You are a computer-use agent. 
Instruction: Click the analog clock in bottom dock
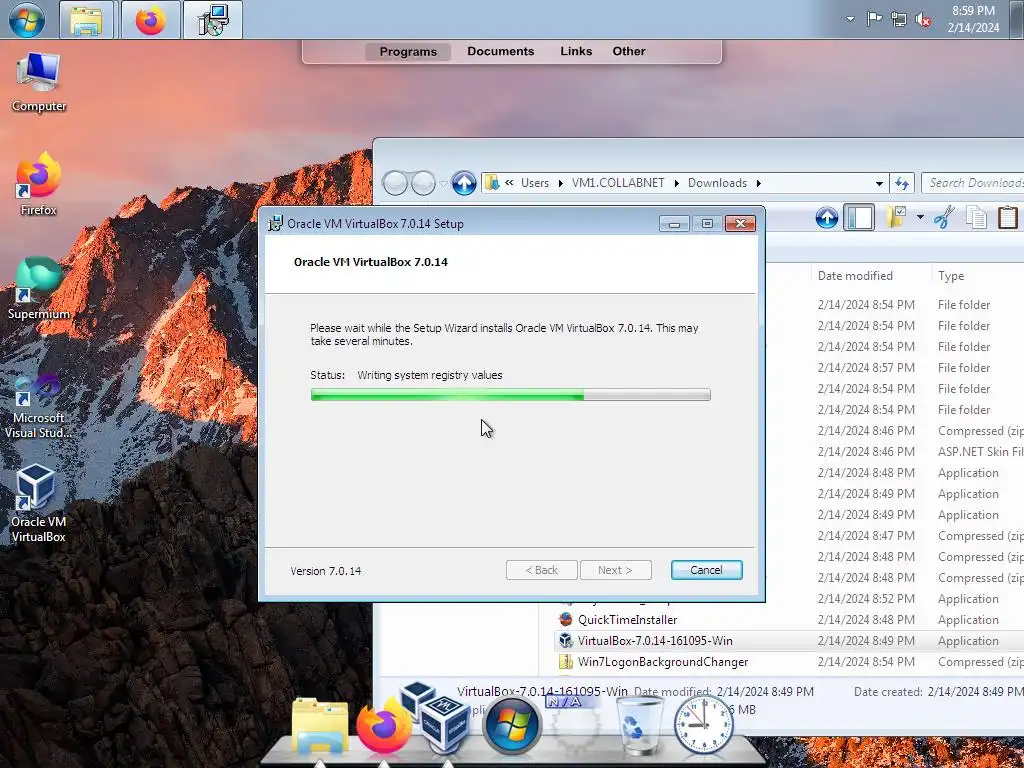pyautogui.click(x=703, y=724)
